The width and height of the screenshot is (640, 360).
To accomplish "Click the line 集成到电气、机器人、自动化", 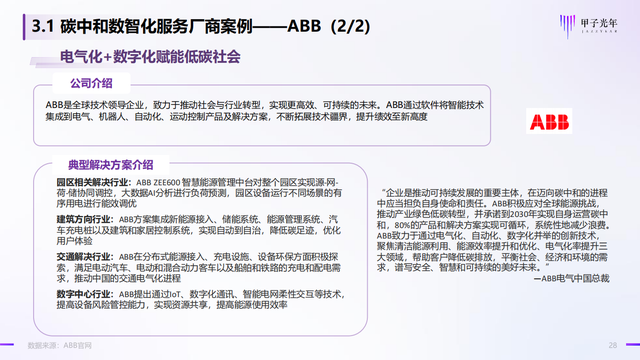I will [x=236, y=117].
